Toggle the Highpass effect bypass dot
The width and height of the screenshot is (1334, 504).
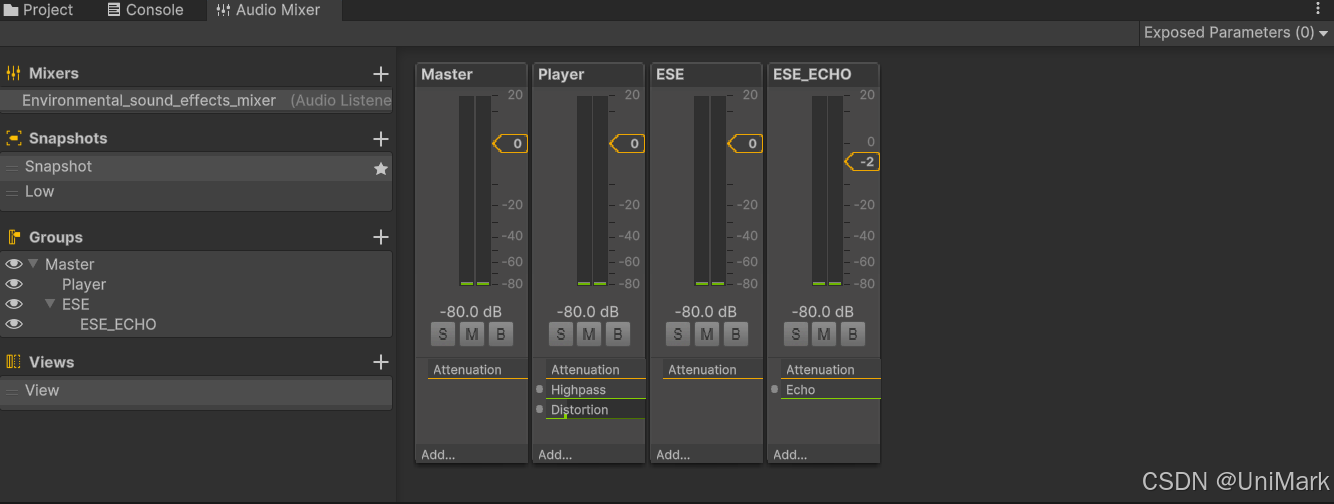[540, 390]
